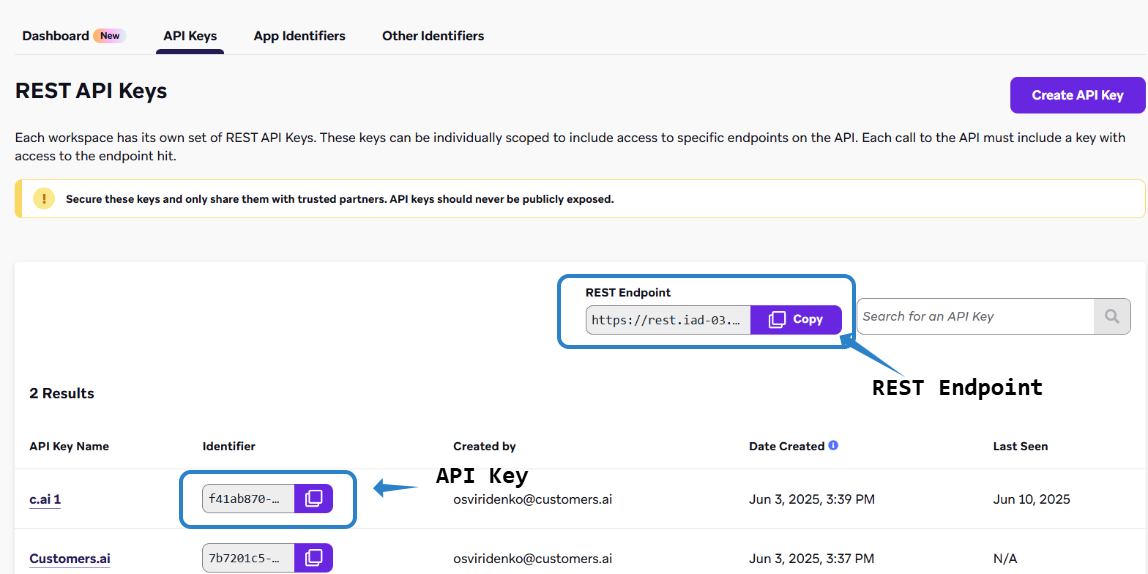Select the API Keys tab
This screenshot has width=1148, height=574.
pos(190,35)
